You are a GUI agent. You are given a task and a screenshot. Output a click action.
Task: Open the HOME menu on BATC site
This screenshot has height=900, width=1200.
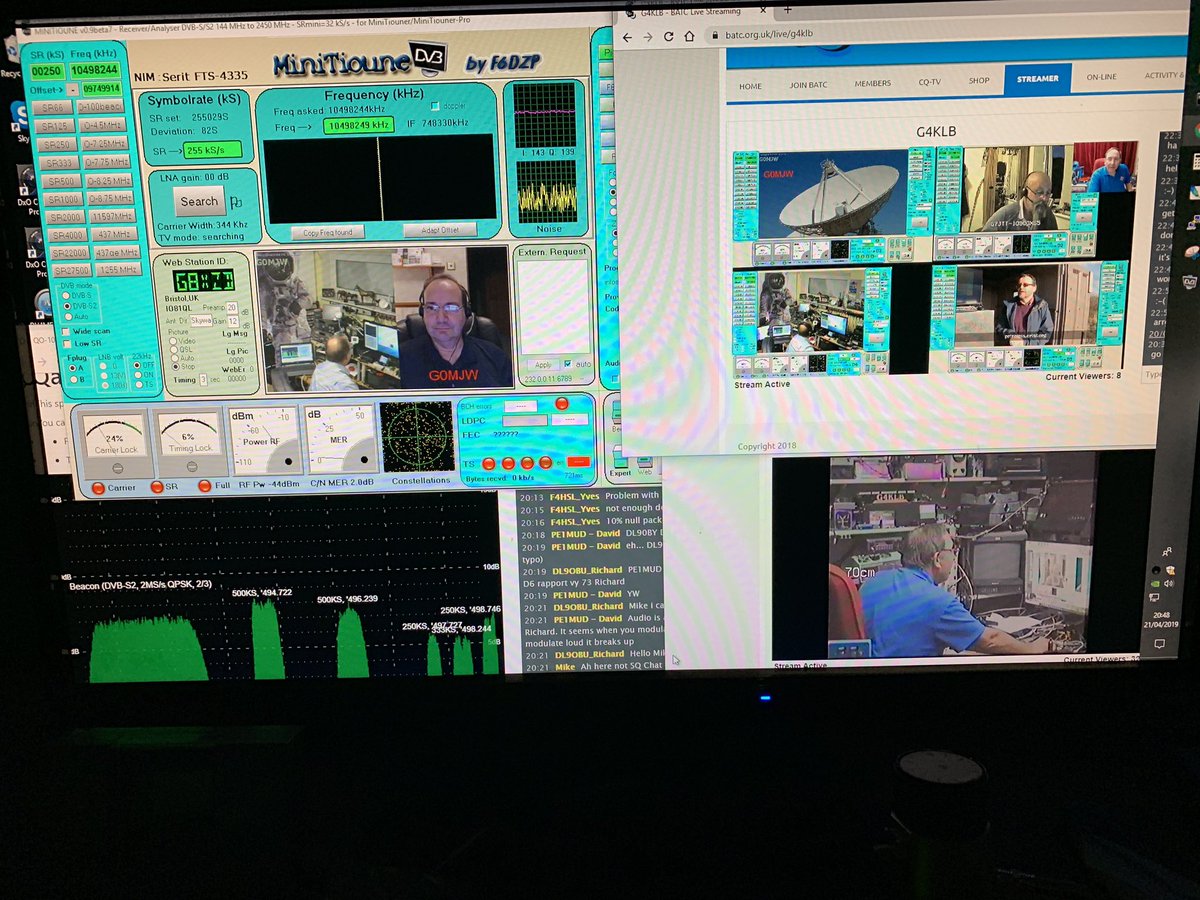750,86
